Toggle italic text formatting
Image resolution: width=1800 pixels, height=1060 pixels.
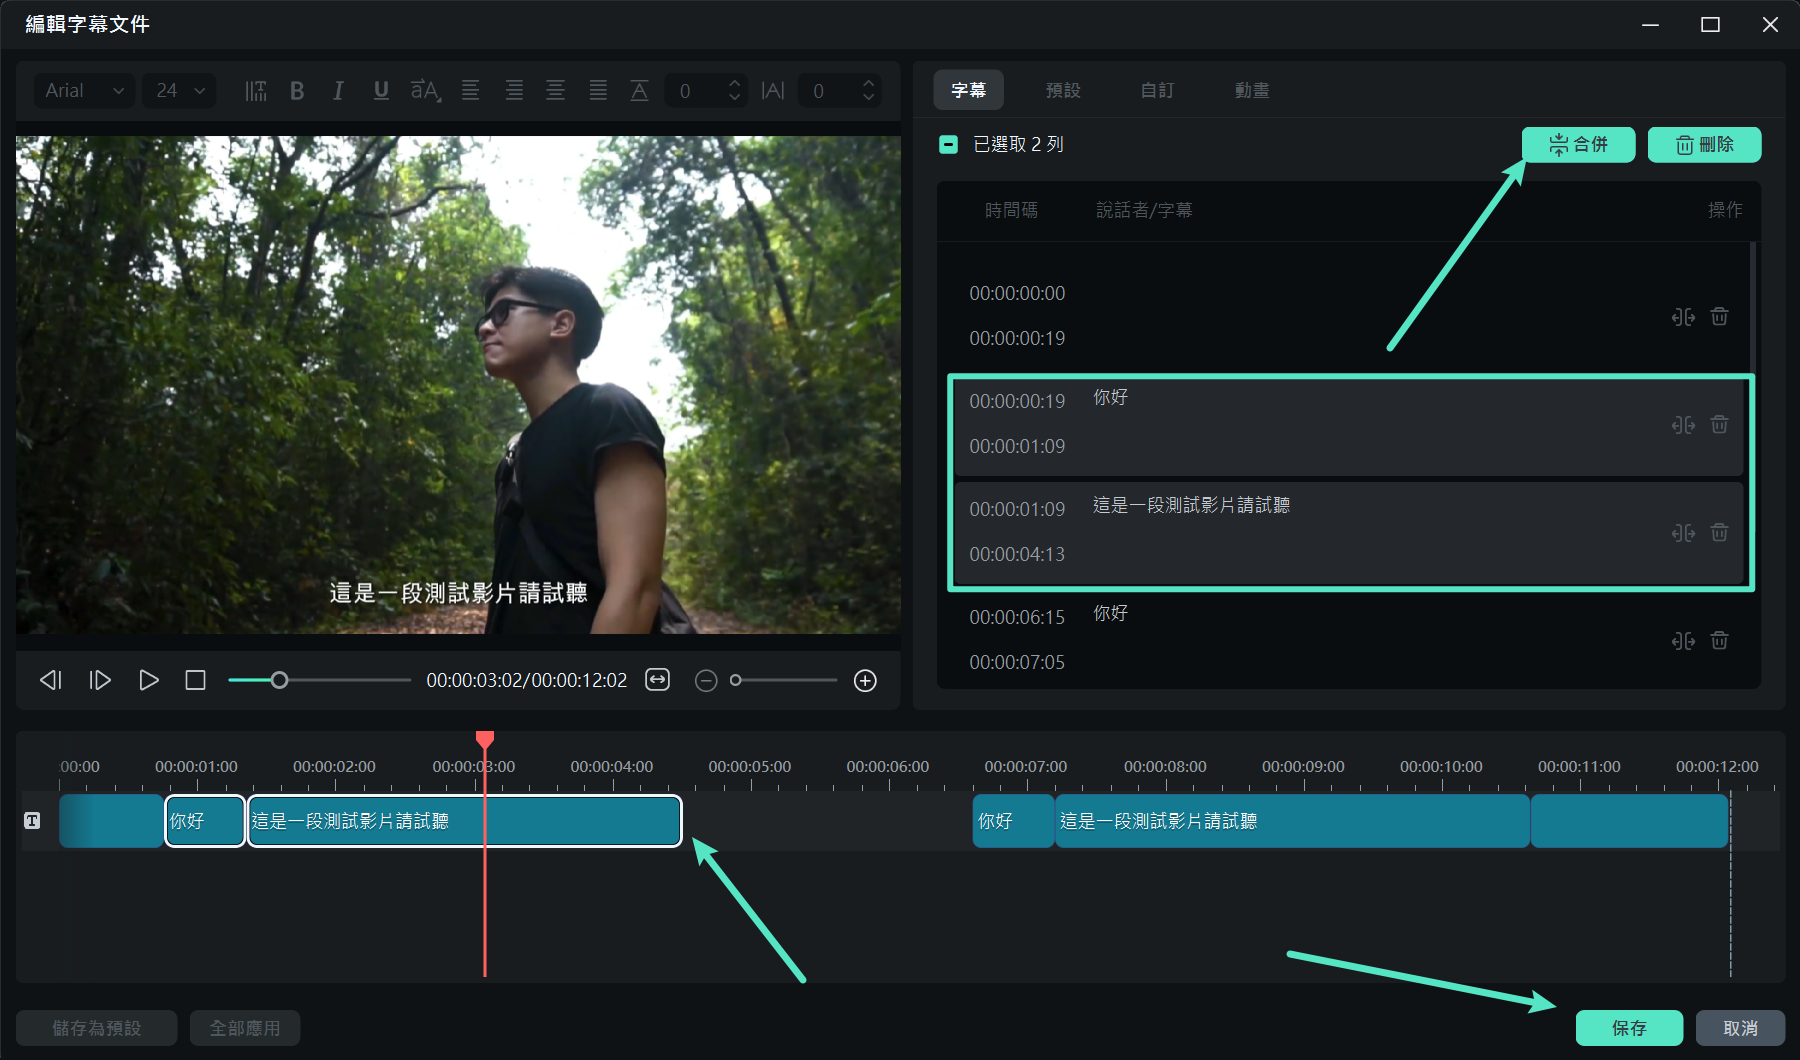pos(338,91)
